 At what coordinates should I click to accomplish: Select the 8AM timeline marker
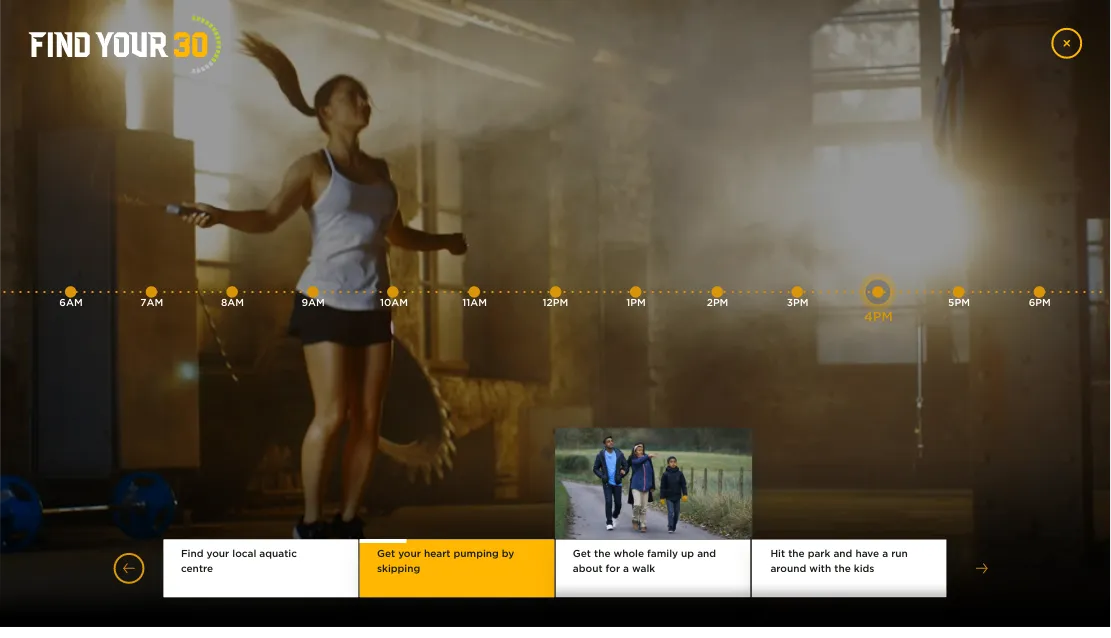[x=232, y=292]
